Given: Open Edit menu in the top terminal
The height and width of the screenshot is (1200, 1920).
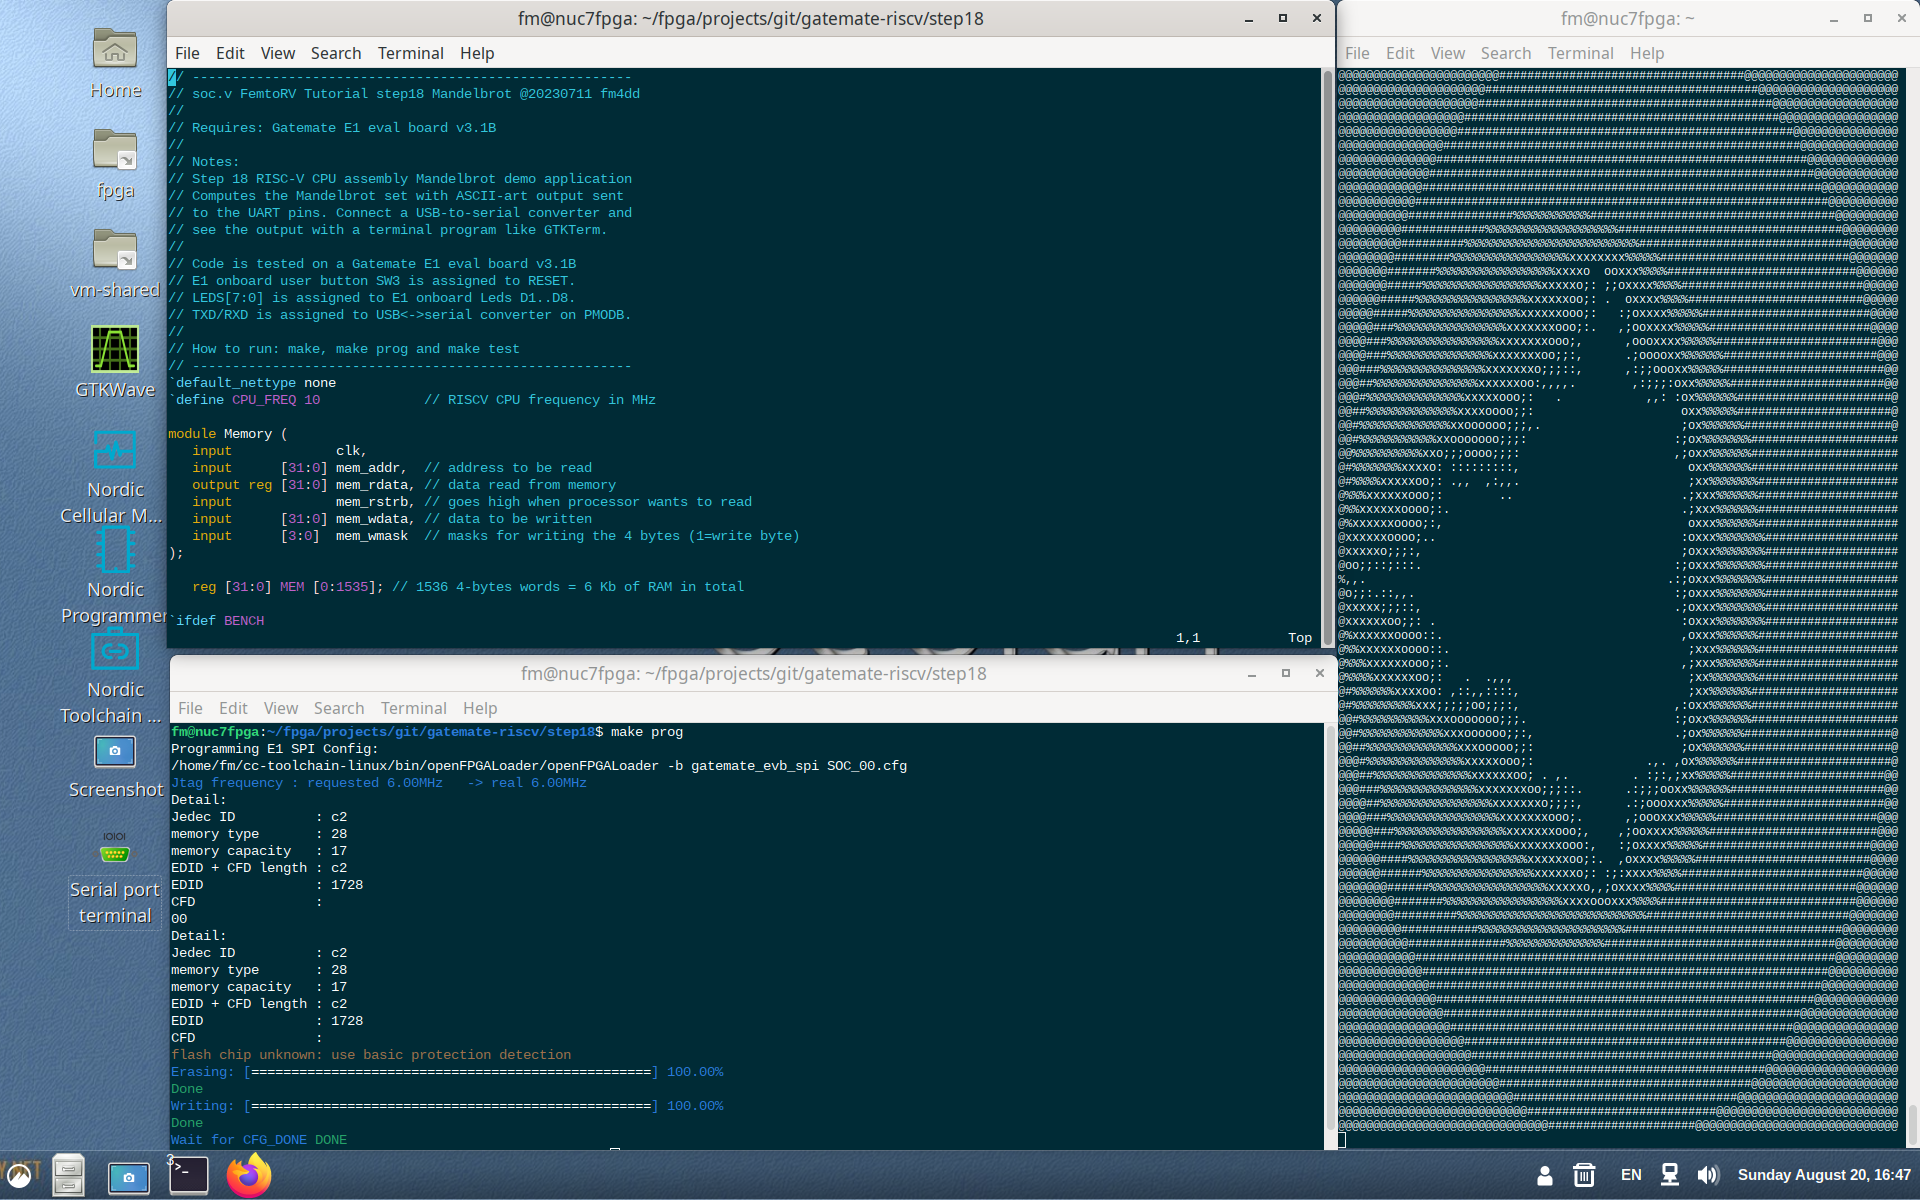Looking at the screenshot, I should tap(229, 53).
